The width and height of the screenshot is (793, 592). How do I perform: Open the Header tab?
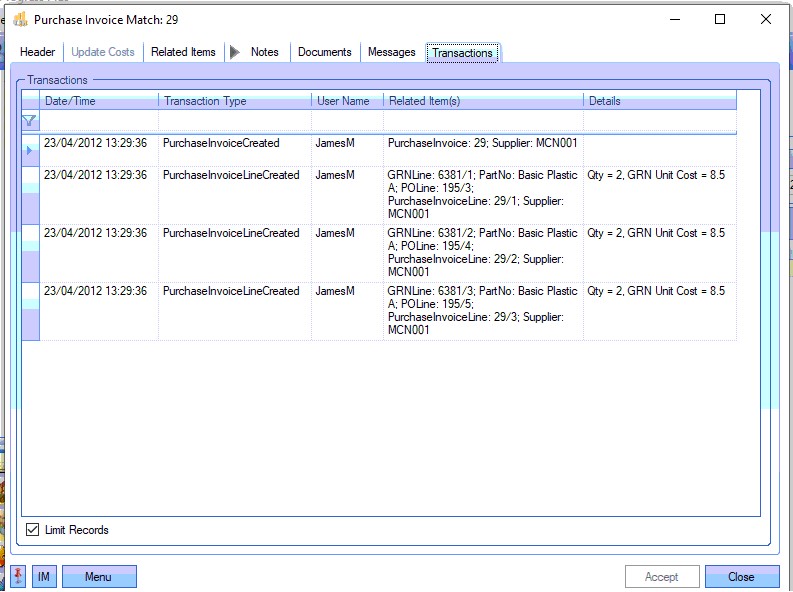[x=38, y=52]
